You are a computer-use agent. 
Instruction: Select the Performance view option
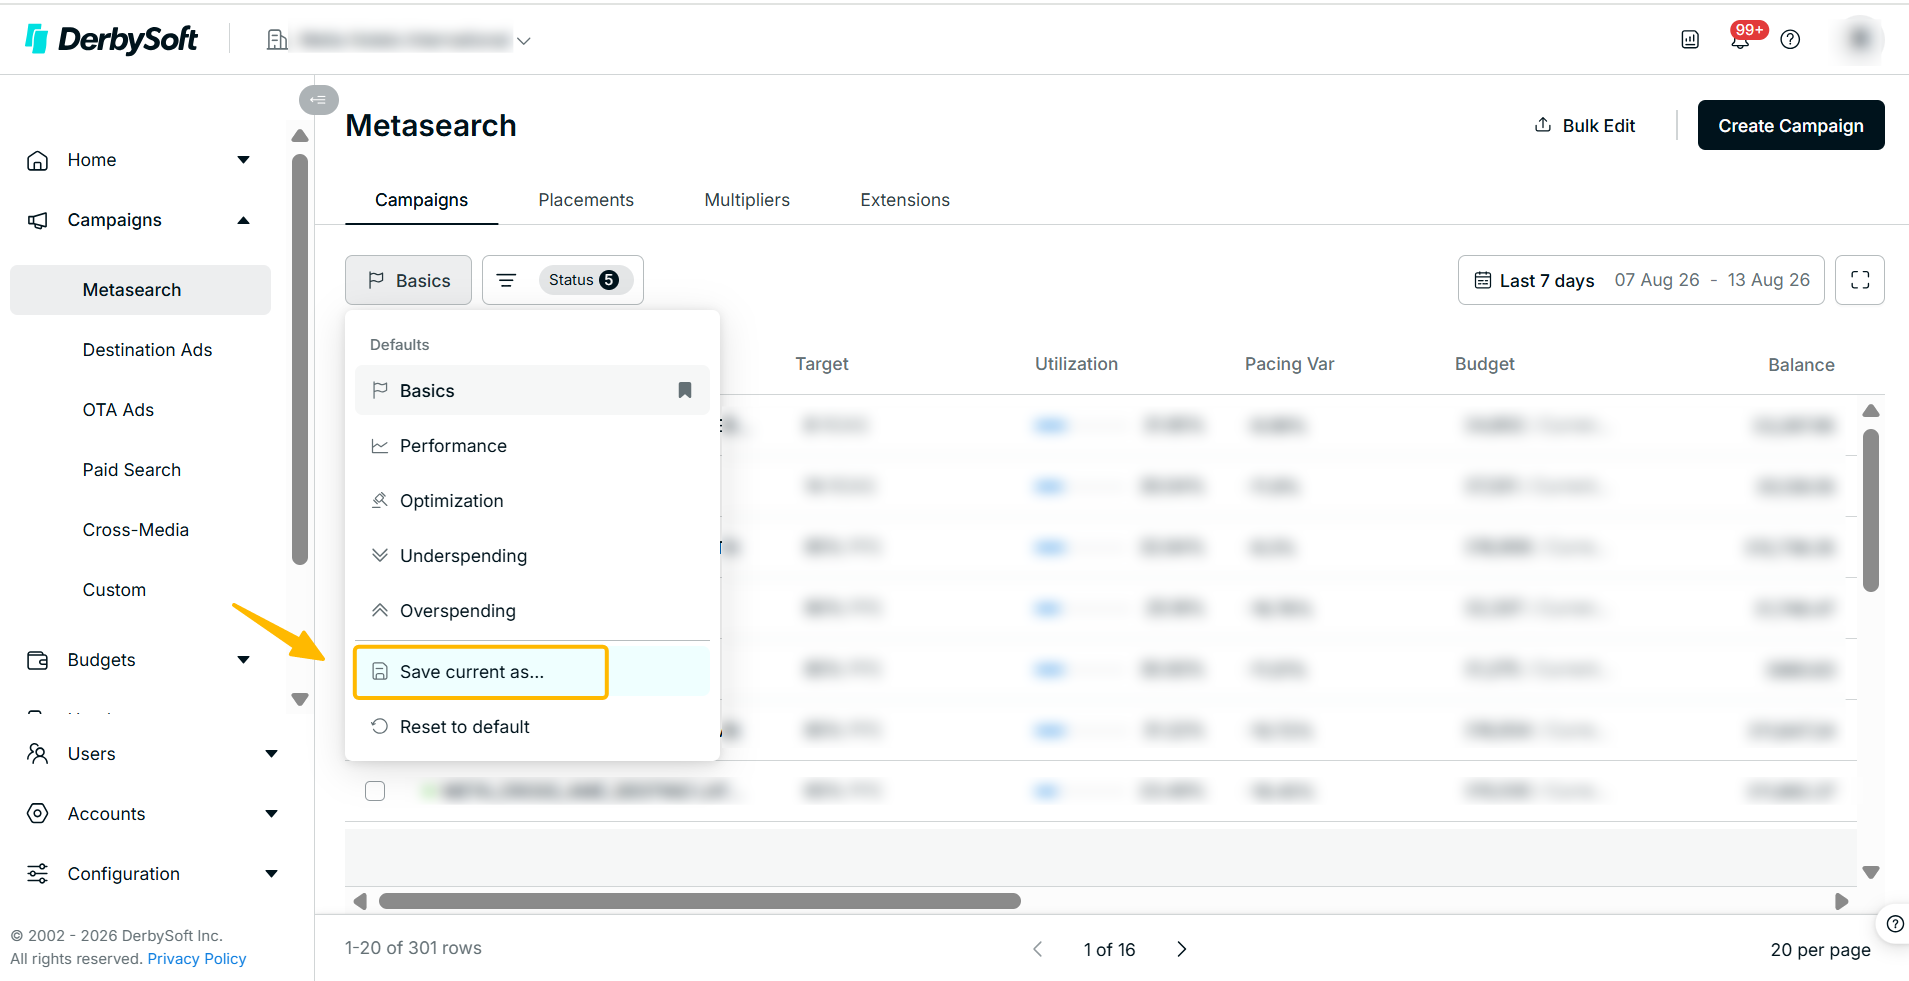pos(532,446)
